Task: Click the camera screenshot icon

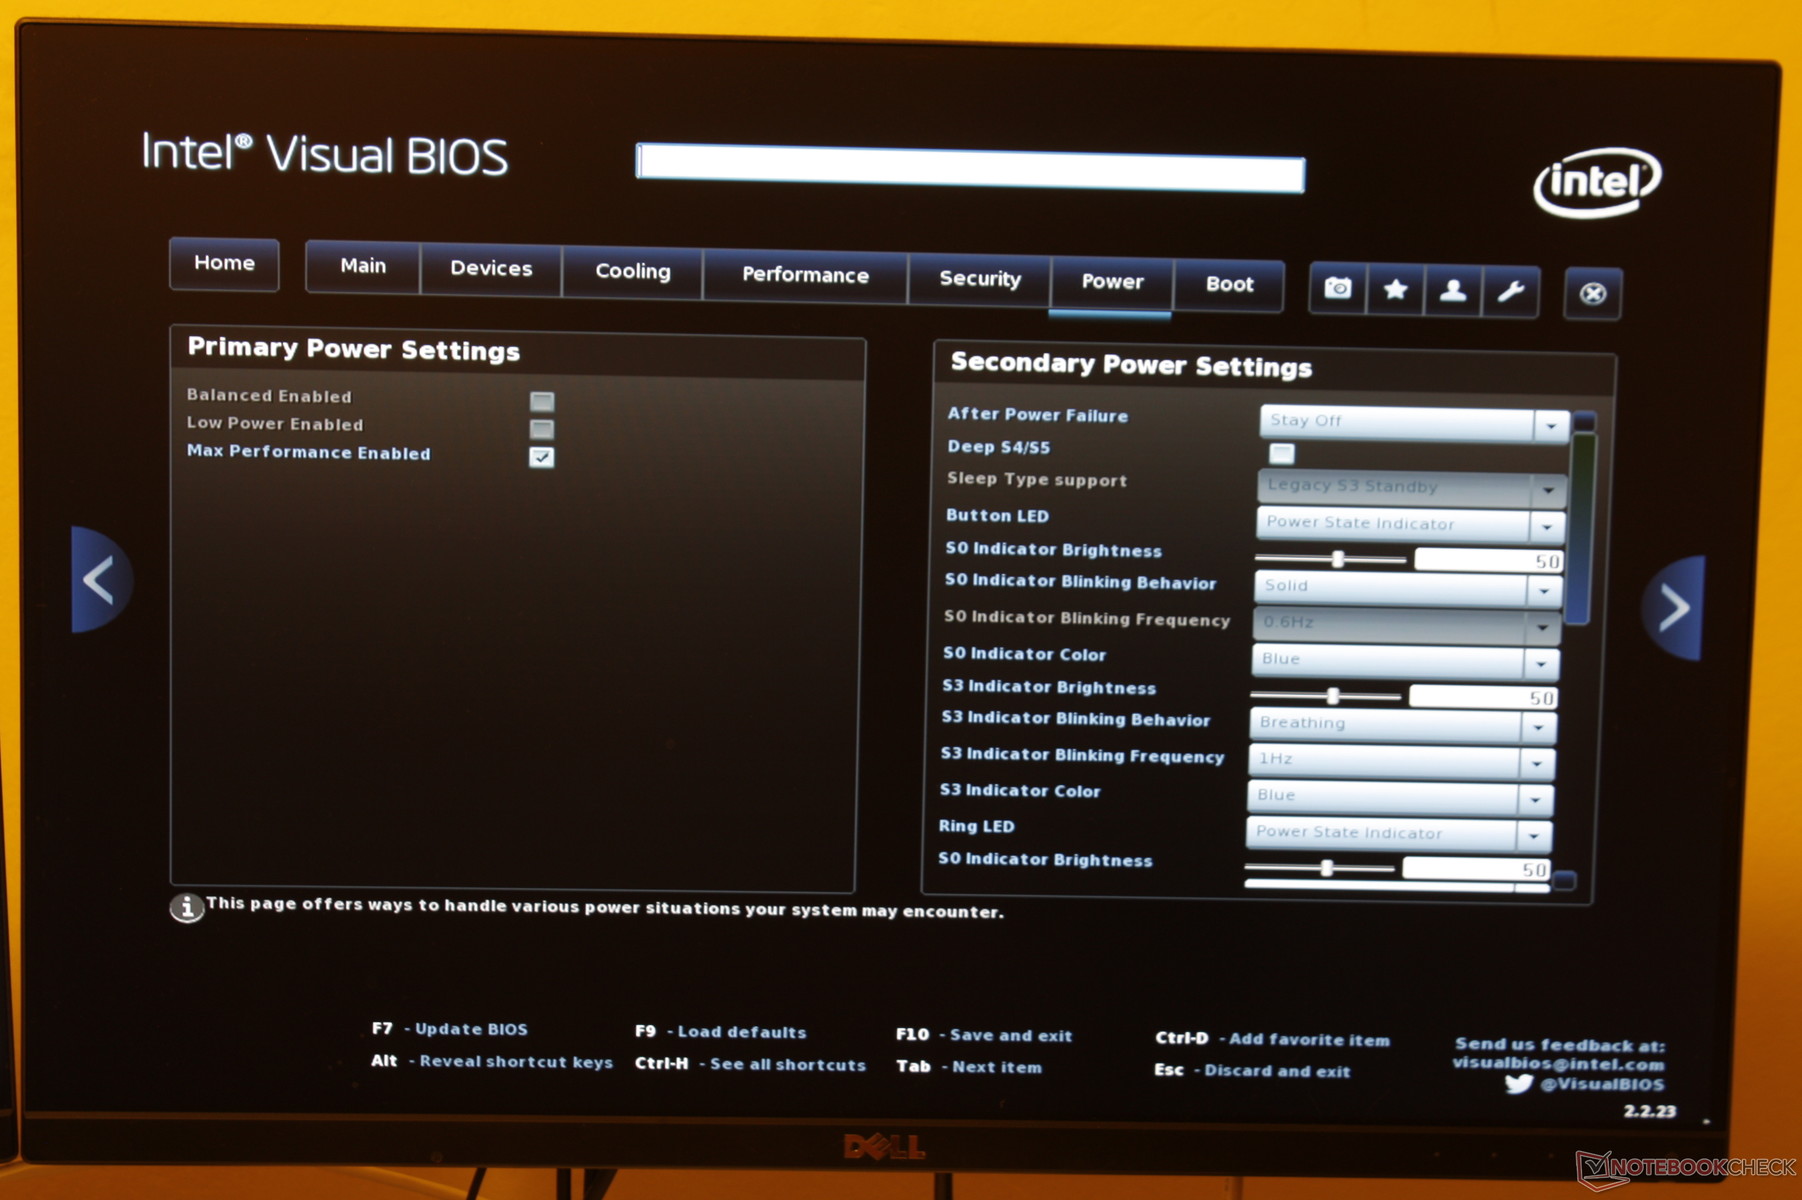Action: (x=1338, y=289)
